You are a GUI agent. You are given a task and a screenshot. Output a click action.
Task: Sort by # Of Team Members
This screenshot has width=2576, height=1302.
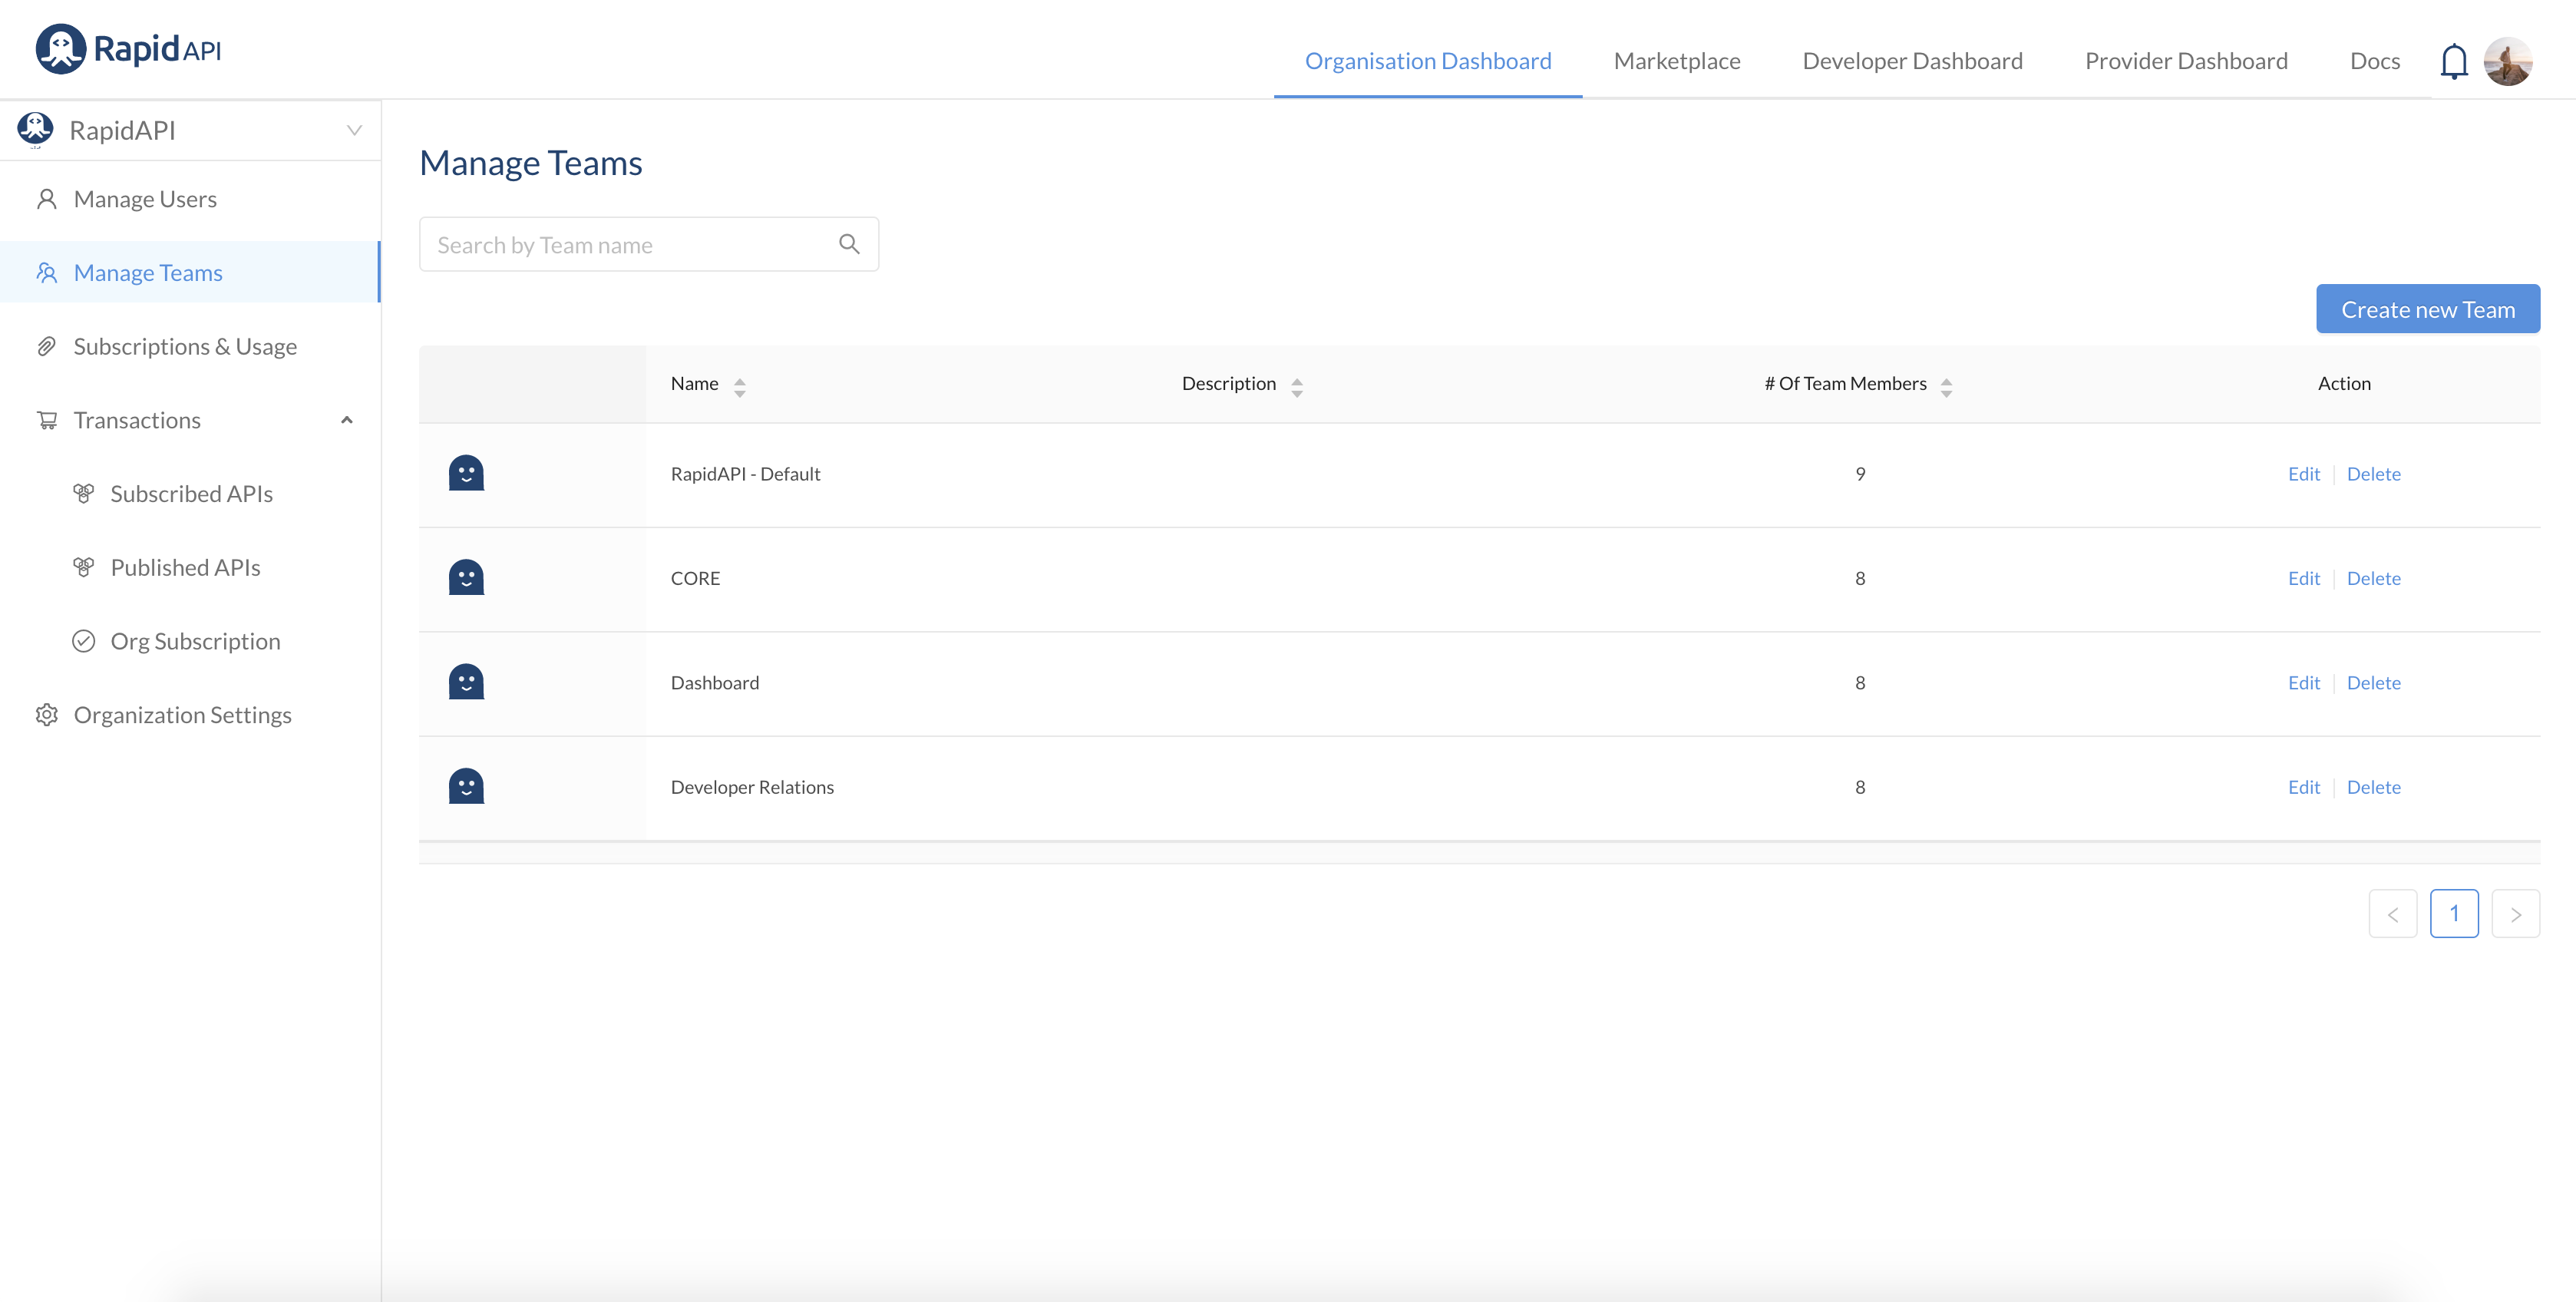coord(1945,386)
